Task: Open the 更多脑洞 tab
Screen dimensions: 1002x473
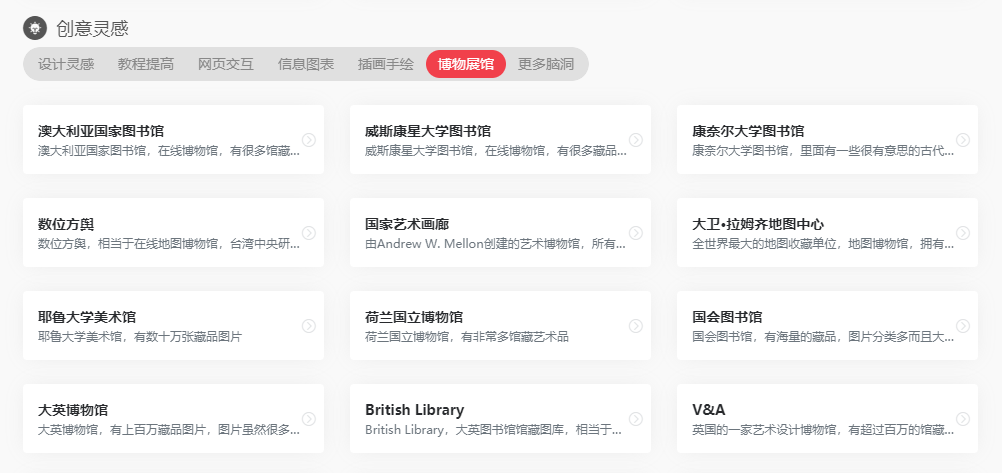Action: click(546, 64)
